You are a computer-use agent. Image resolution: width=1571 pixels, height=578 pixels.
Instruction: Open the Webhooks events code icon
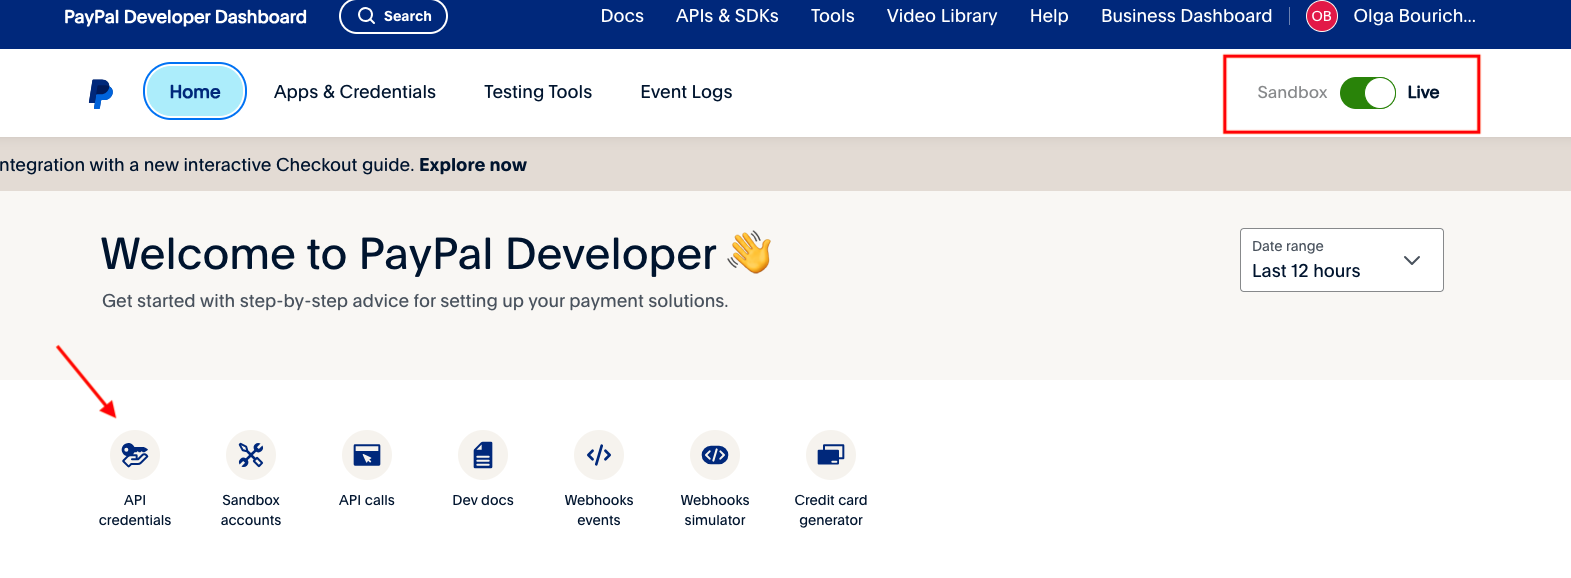click(x=599, y=455)
